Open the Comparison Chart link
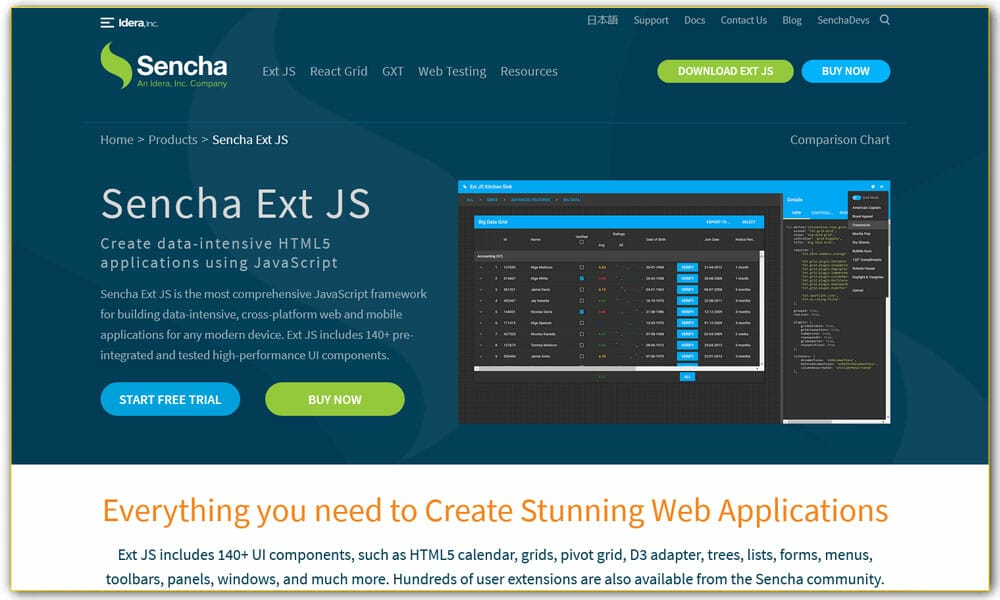This screenshot has height=600, width=1000. click(840, 140)
